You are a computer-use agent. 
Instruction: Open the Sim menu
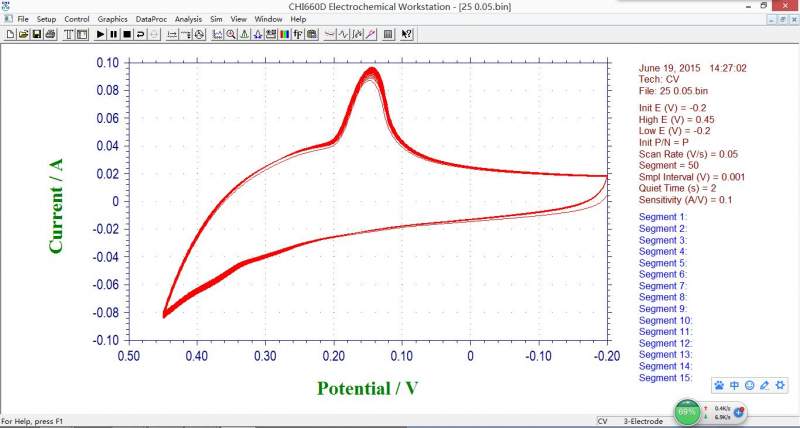point(216,19)
